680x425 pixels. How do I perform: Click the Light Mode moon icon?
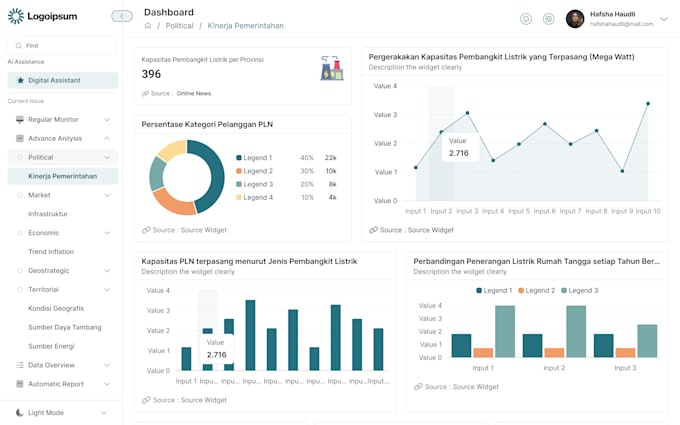20,412
